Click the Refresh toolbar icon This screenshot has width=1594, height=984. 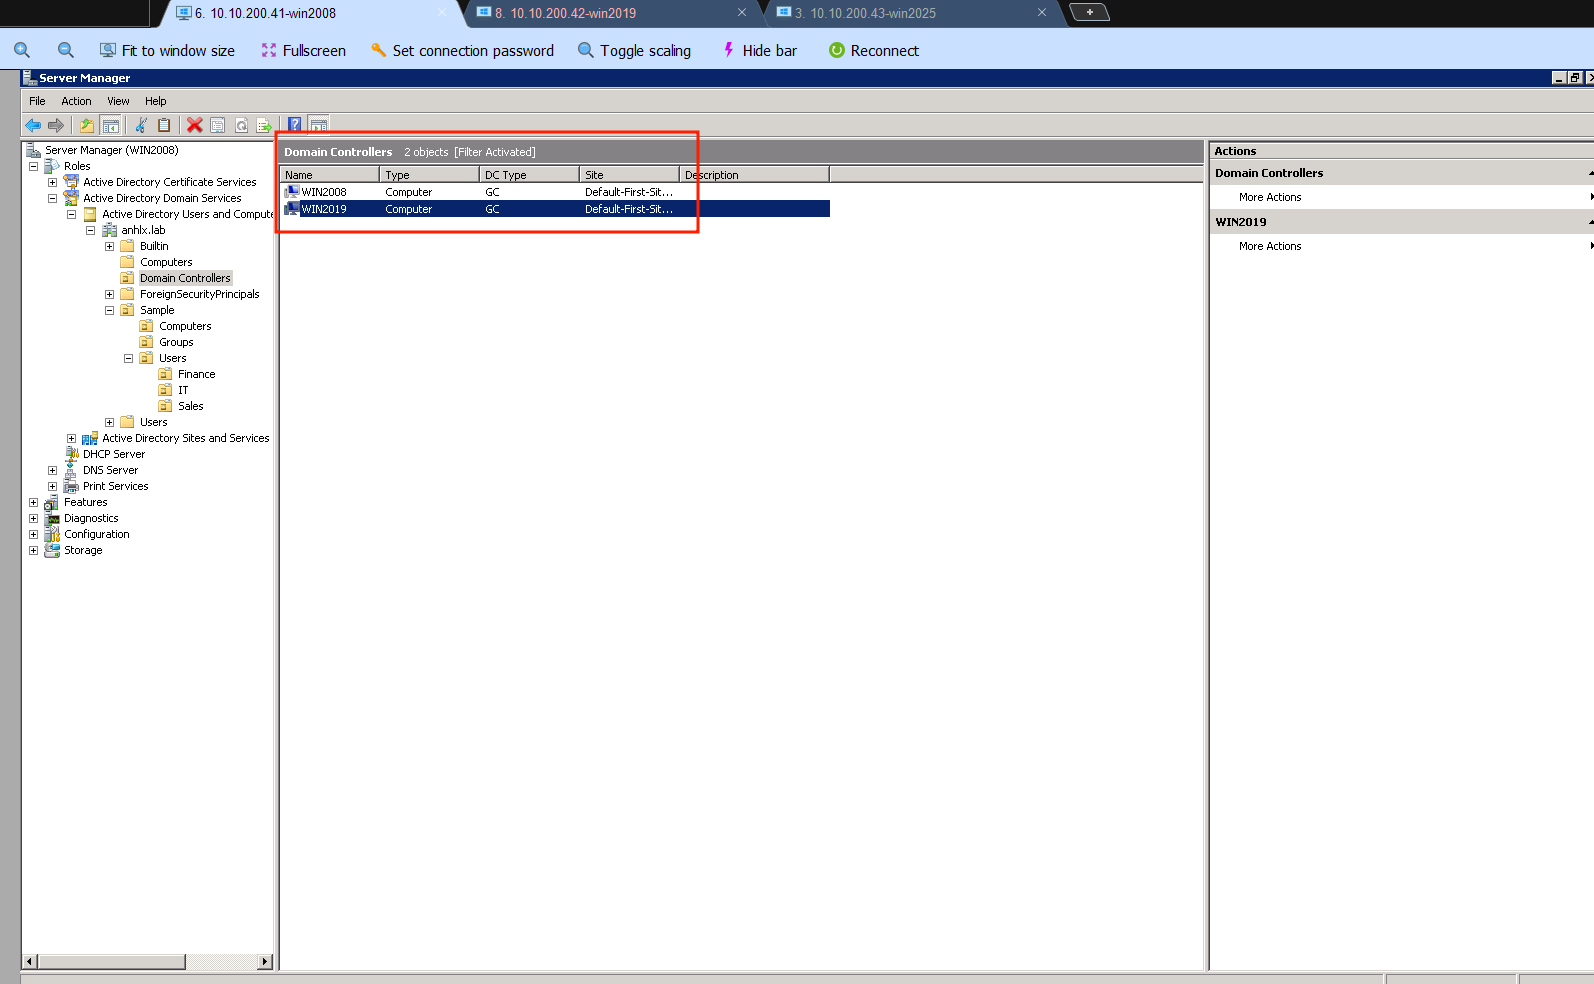(x=241, y=125)
